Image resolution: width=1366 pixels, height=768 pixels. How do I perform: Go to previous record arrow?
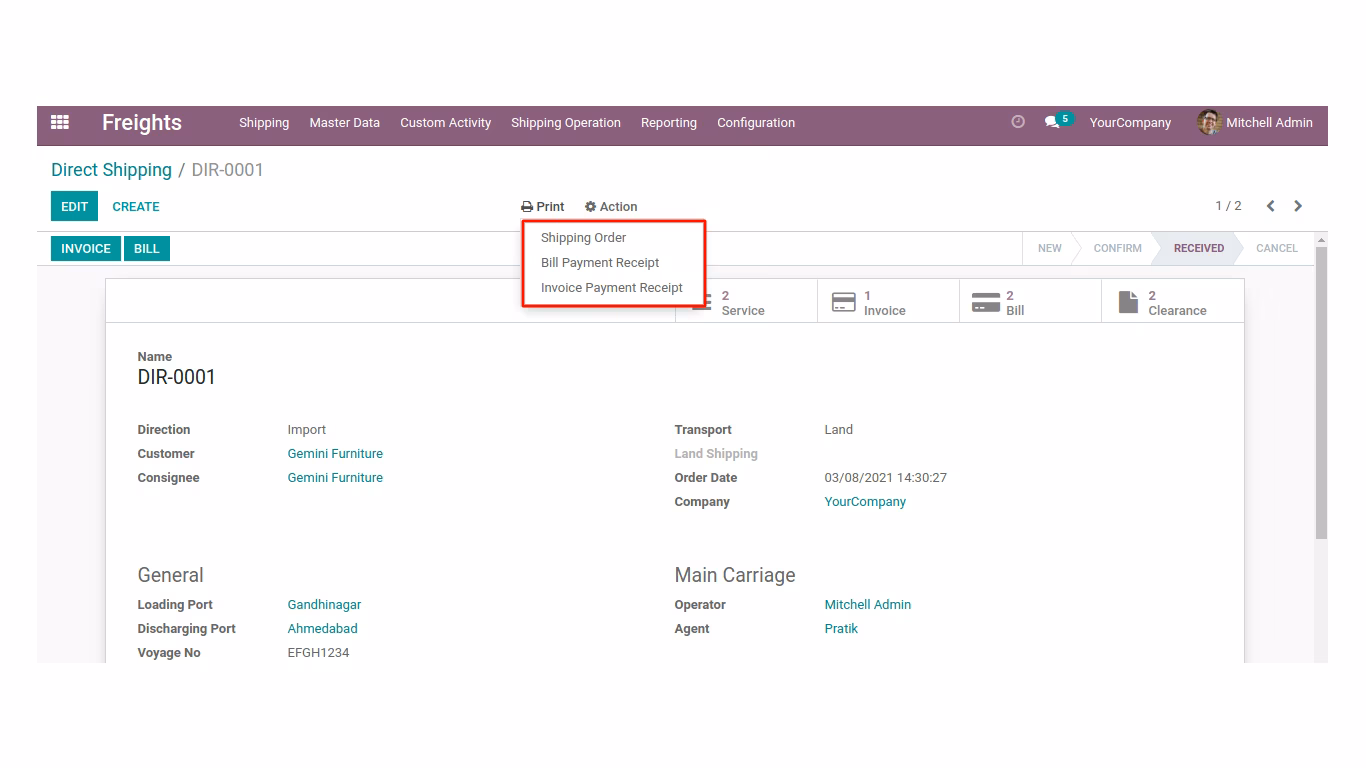pyautogui.click(x=1270, y=206)
